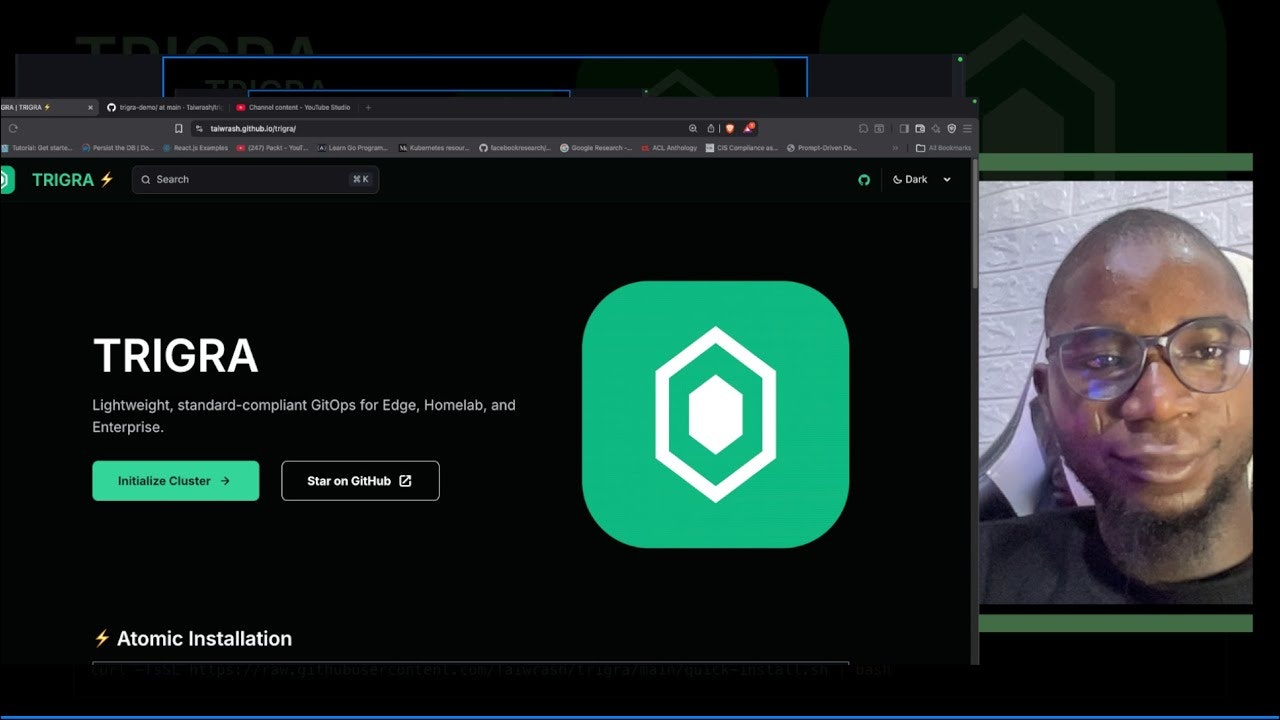This screenshot has height=720, width=1280.
Task: Click the TRIGRA logo icon in the header
Action: pyautogui.click(x=6, y=180)
